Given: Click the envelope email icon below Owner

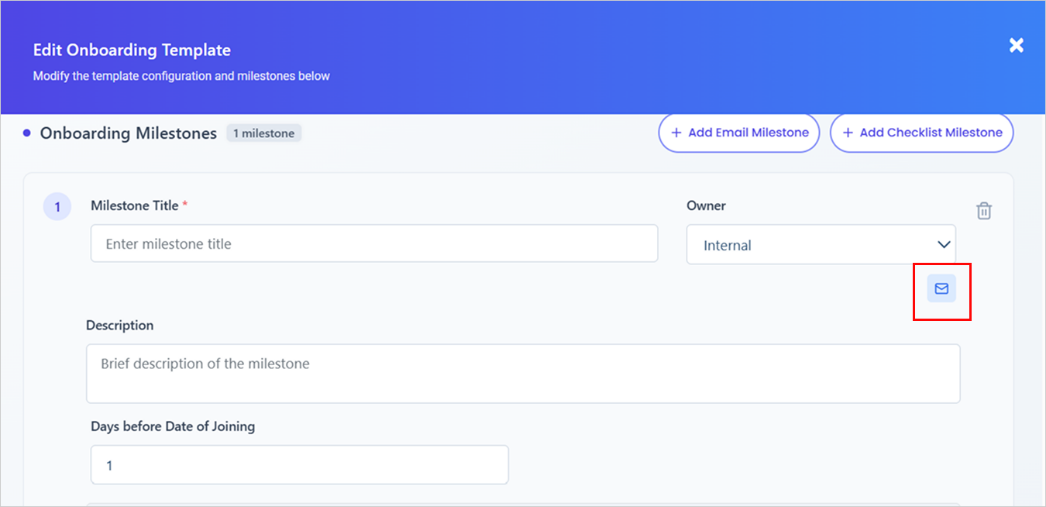Looking at the screenshot, I should [x=941, y=288].
